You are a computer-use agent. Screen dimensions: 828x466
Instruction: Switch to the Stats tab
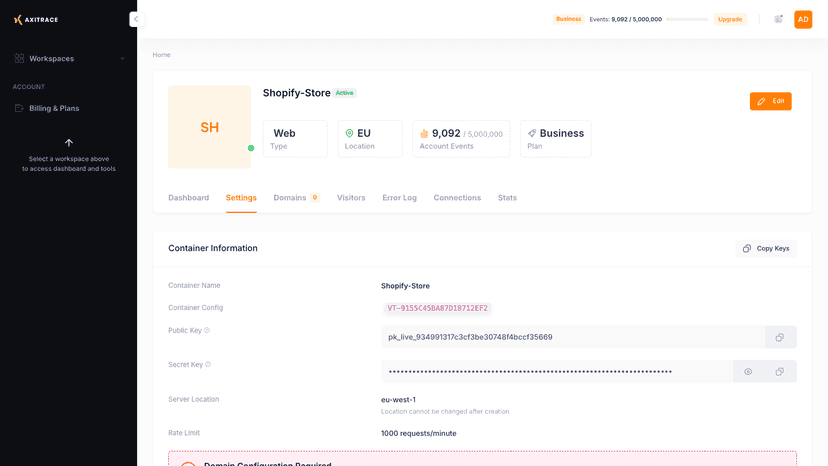(x=507, y=198)
